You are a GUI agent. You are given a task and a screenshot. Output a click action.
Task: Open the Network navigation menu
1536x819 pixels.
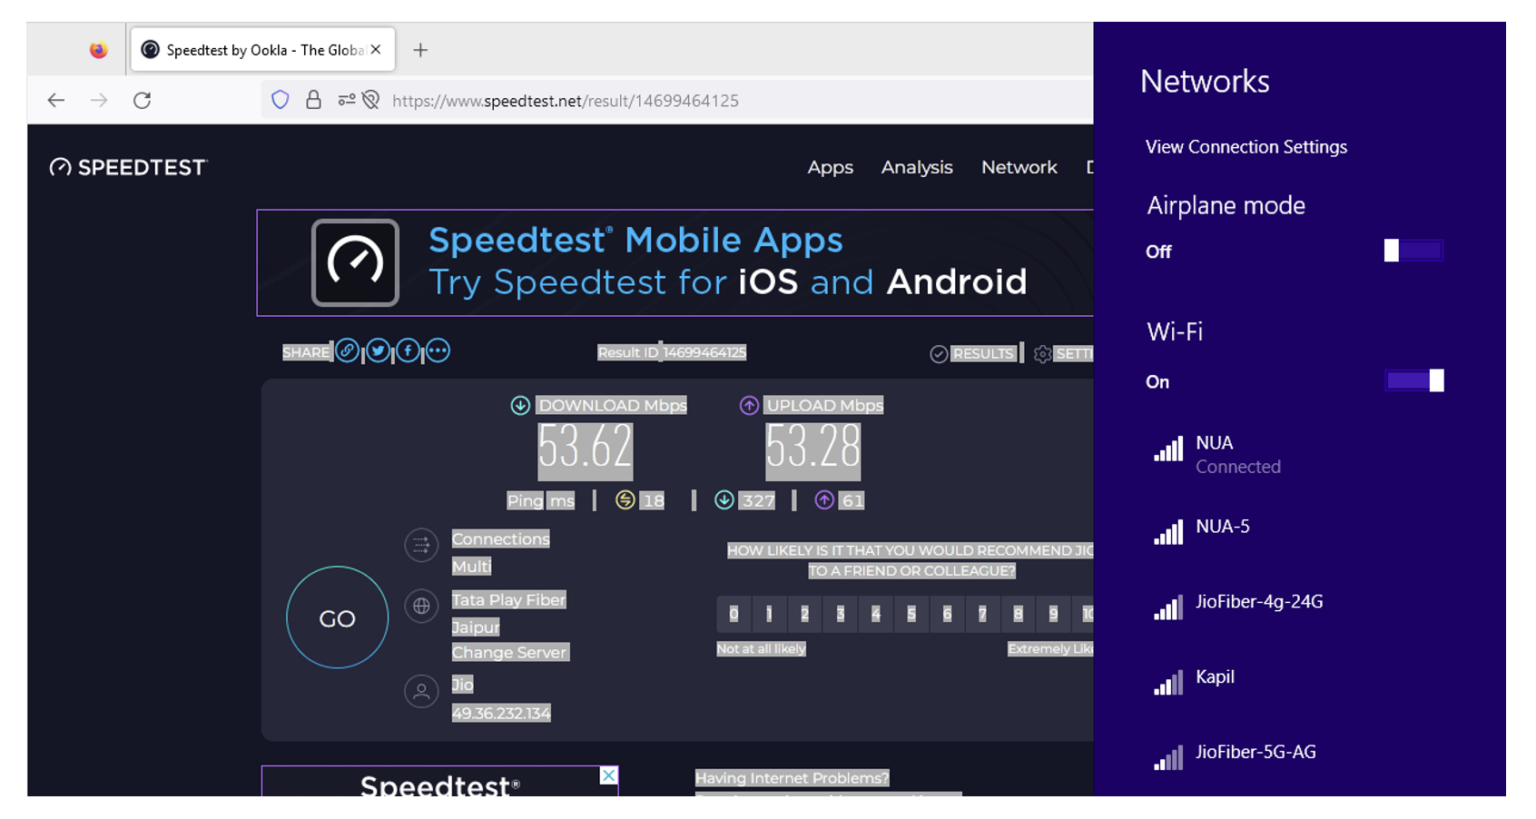tap(1018, 167)
